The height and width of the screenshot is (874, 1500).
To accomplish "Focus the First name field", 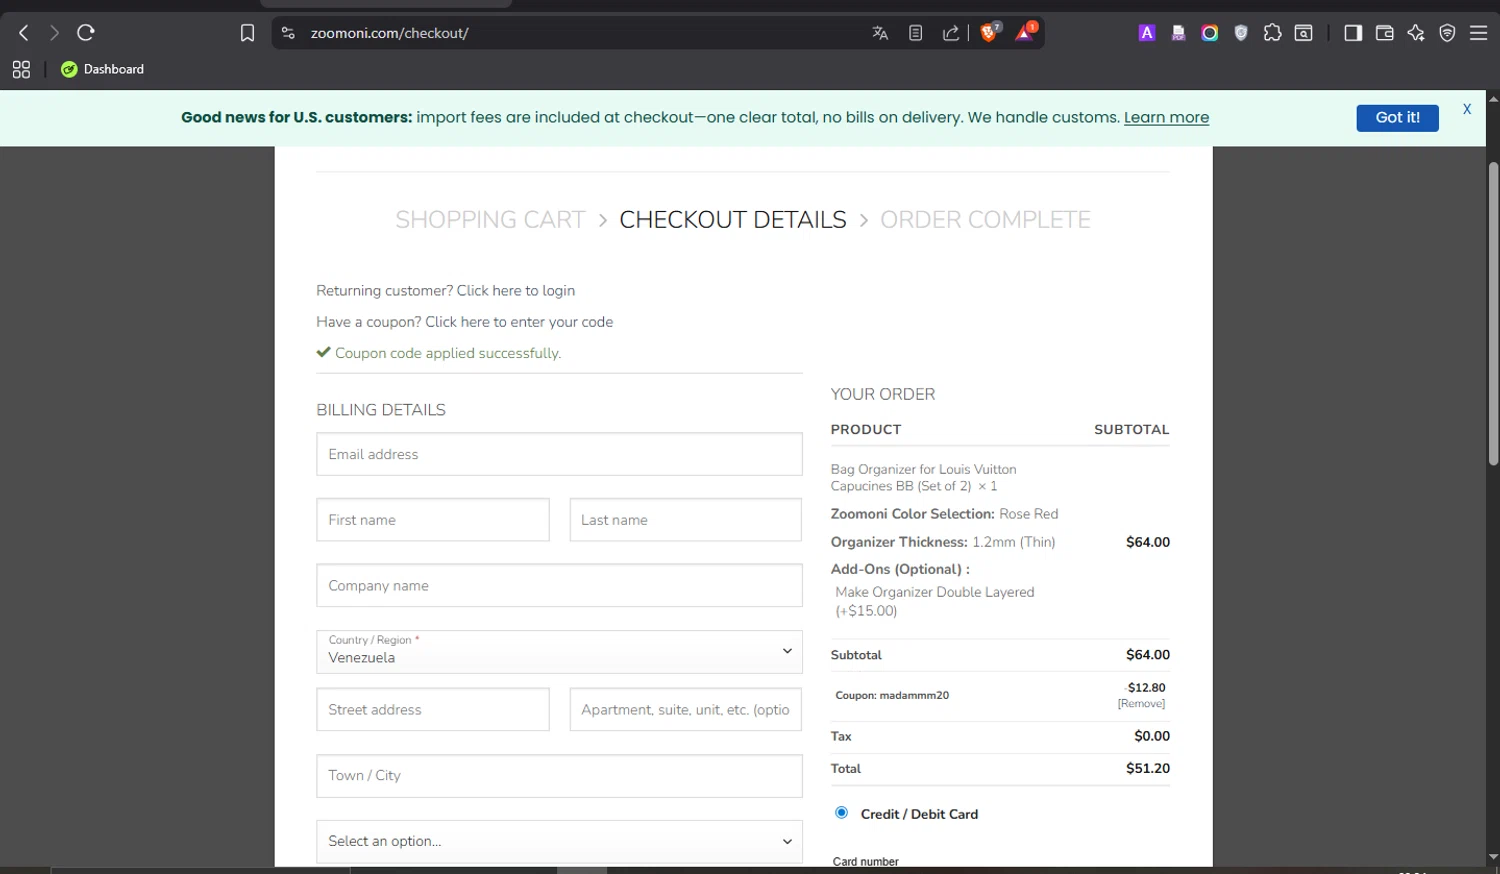I will coord(433,520).
